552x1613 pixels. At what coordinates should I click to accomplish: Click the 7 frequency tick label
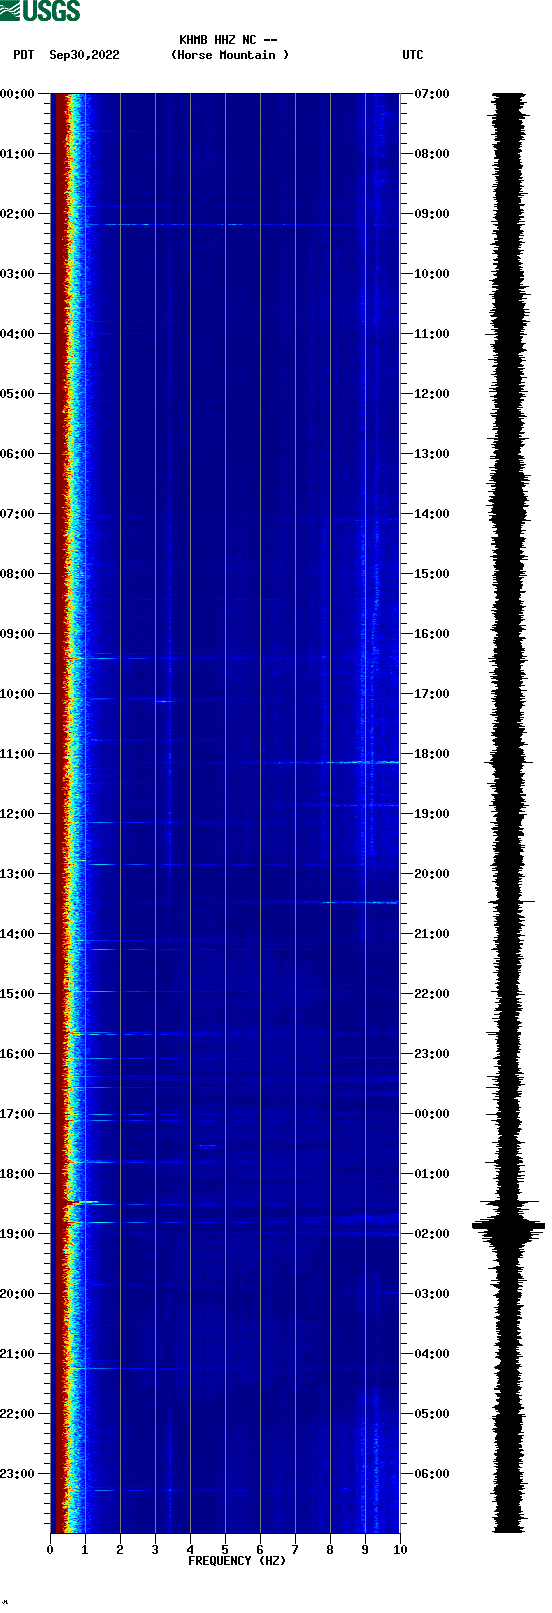pos(295,1550)
